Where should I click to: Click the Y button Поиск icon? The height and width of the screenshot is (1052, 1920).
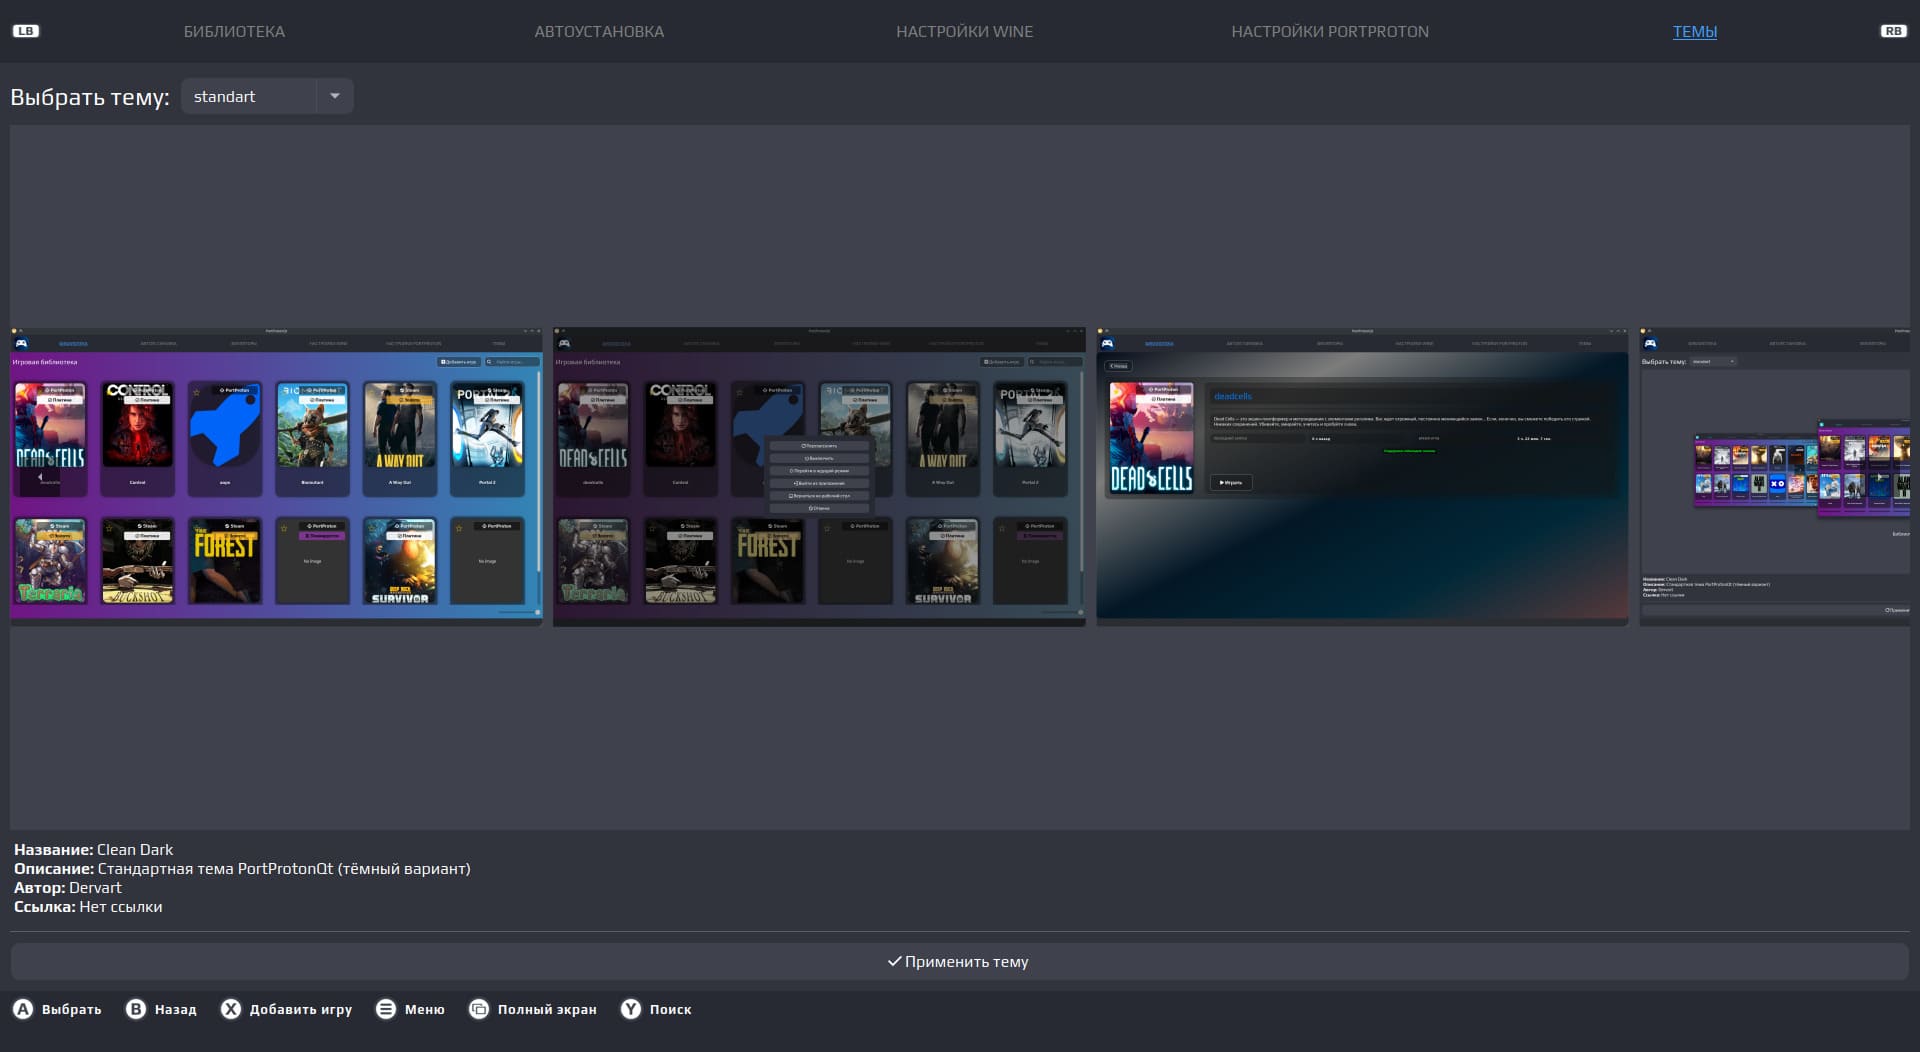(x=631, y=1009)
